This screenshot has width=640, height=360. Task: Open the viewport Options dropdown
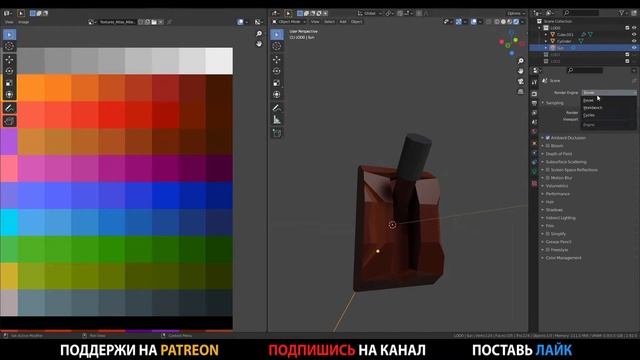[516, 13]
